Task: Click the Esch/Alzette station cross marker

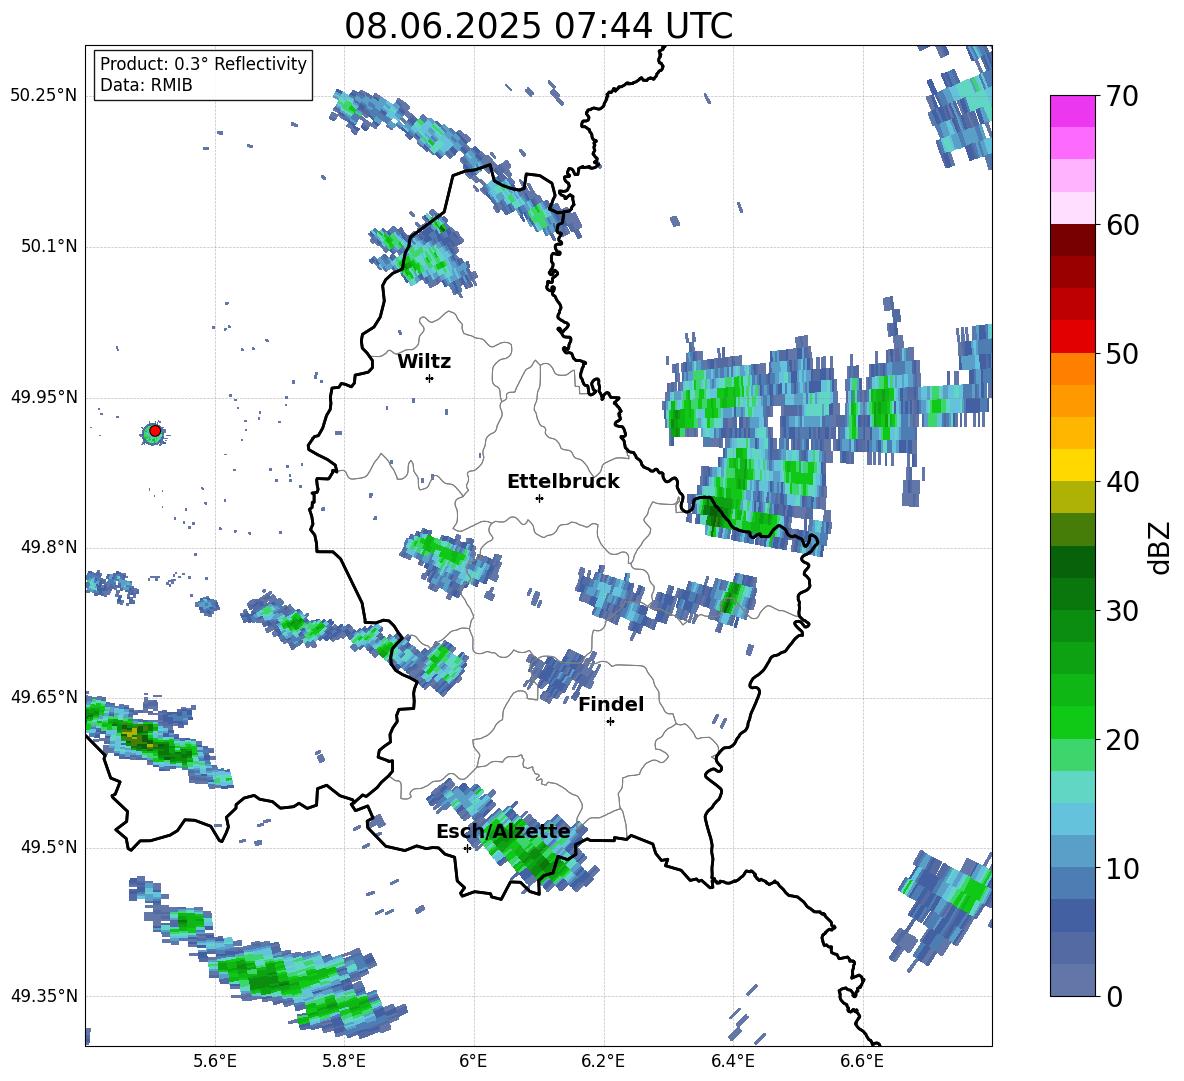Action: (467, 848)
